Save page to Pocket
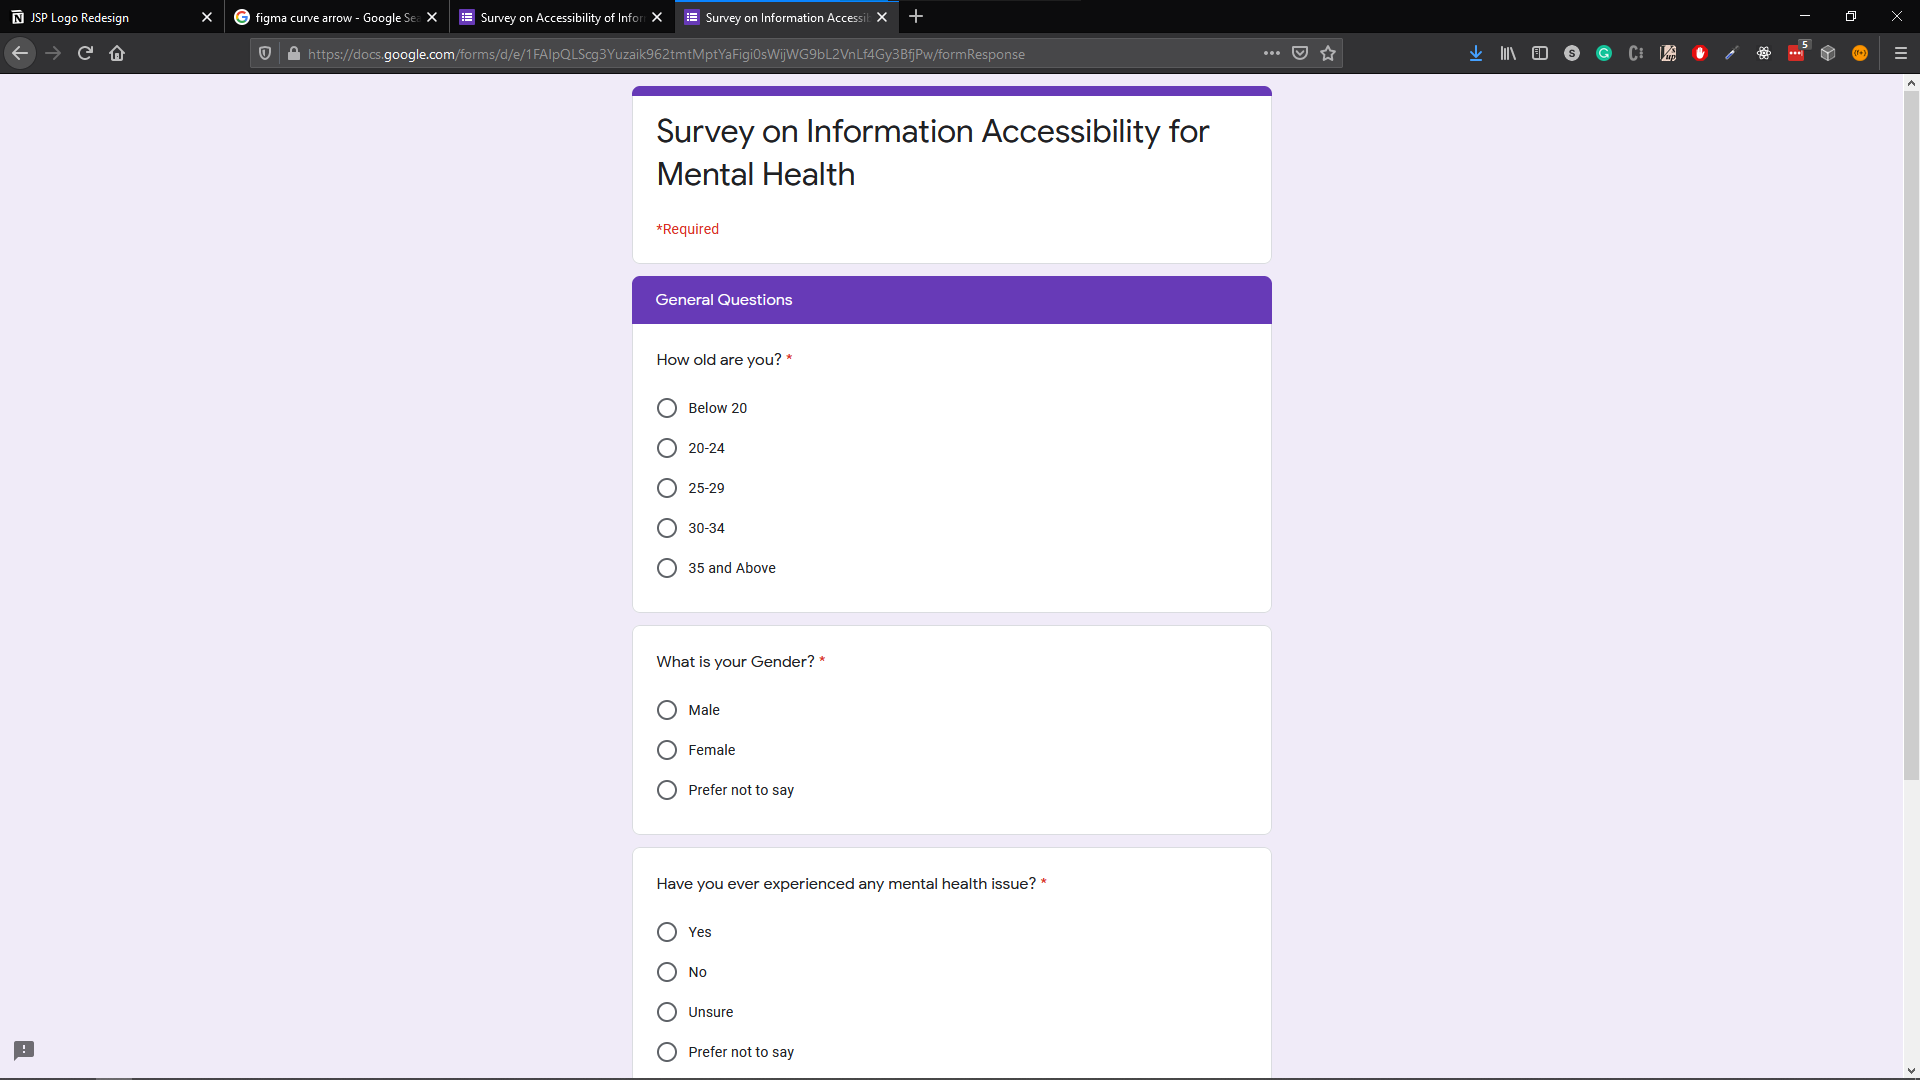The width and height of the screenshot is (1920, 1080). click(1300, 53)
